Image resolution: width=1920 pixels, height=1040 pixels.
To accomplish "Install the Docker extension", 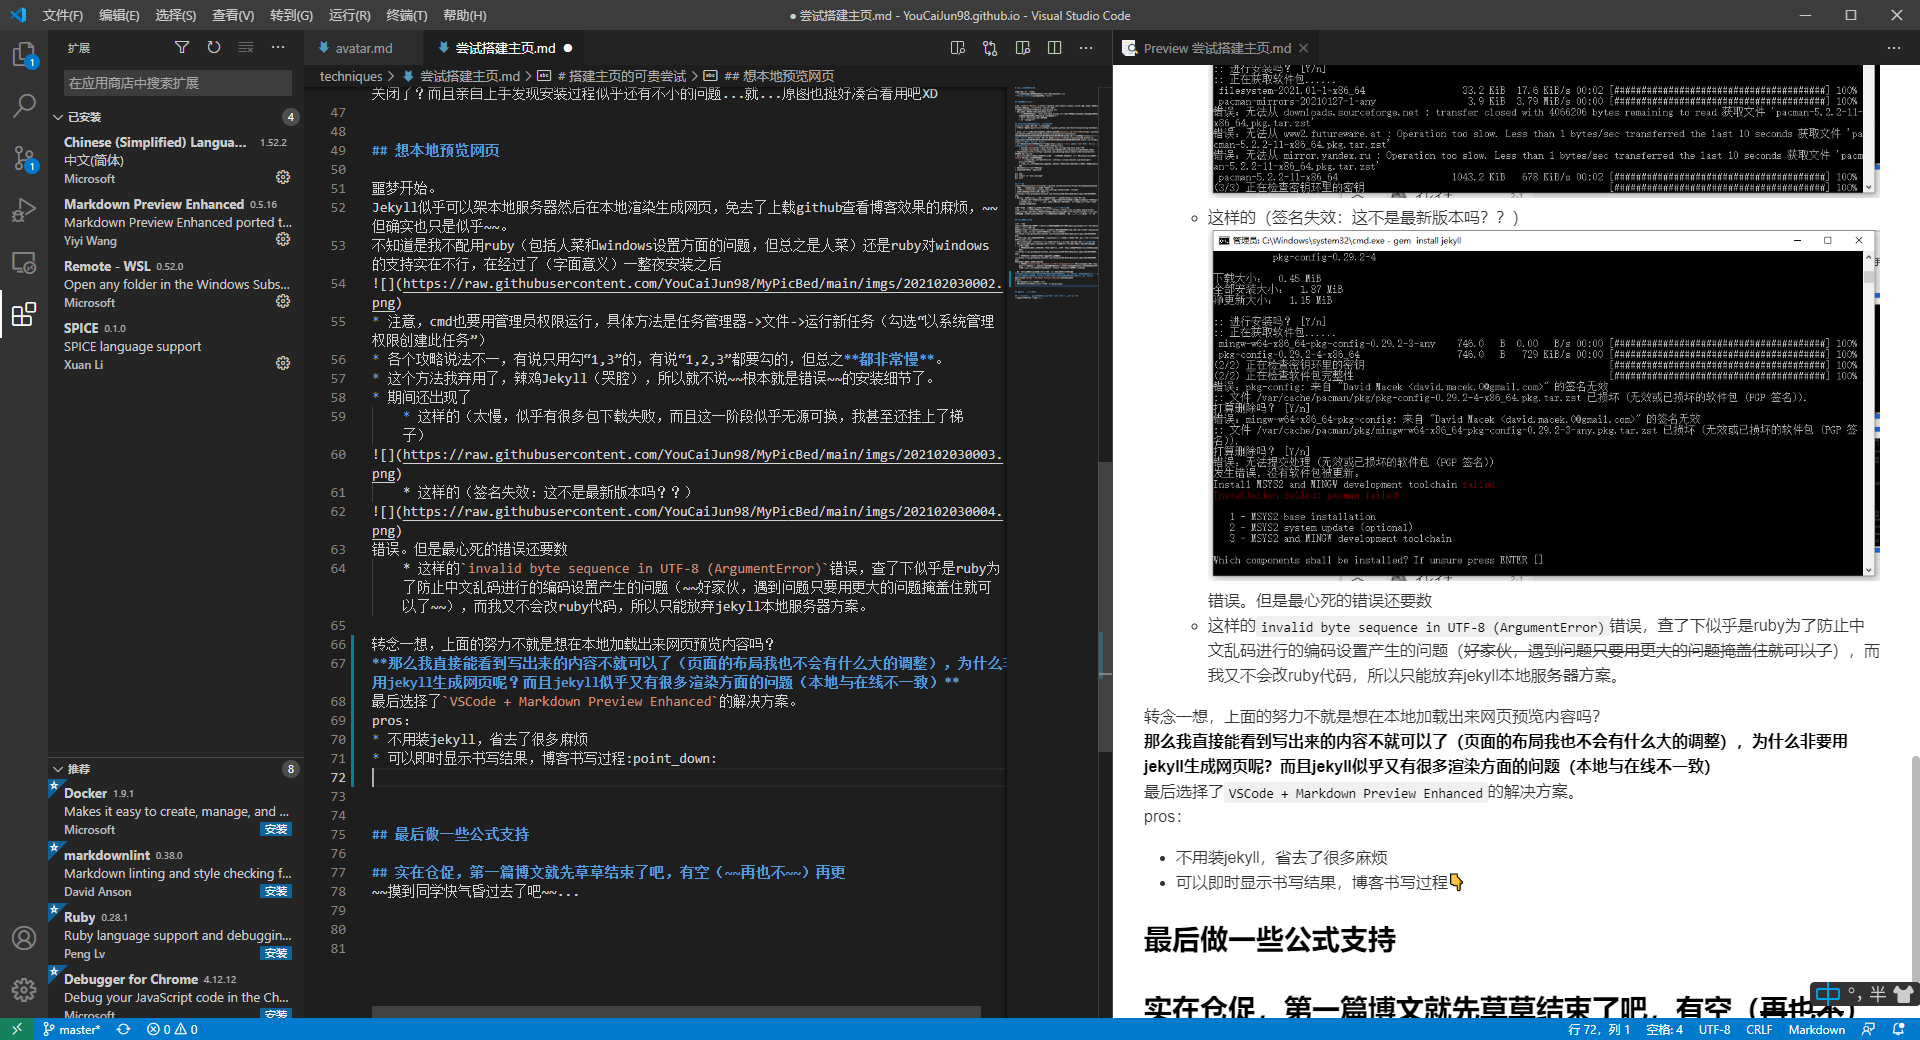I will point(275,829).
